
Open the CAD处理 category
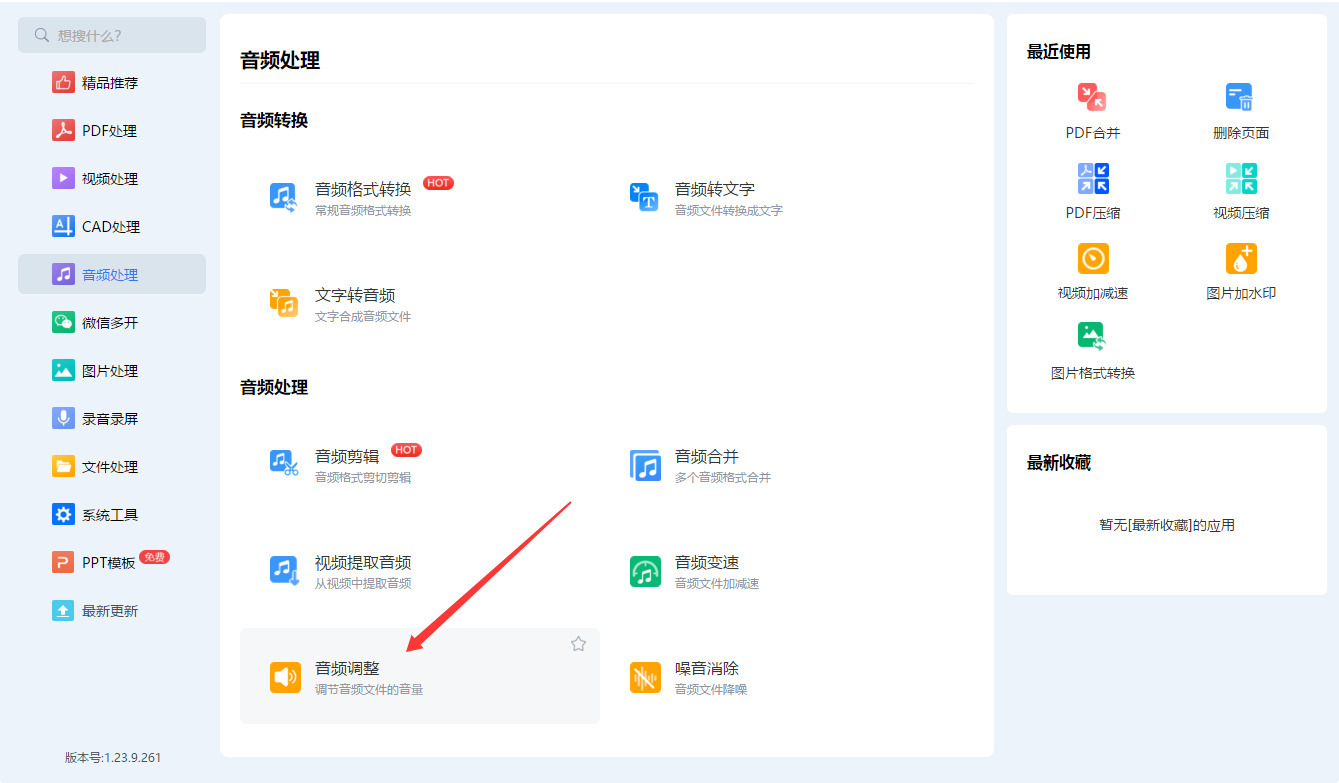click(x=112, y=227)
